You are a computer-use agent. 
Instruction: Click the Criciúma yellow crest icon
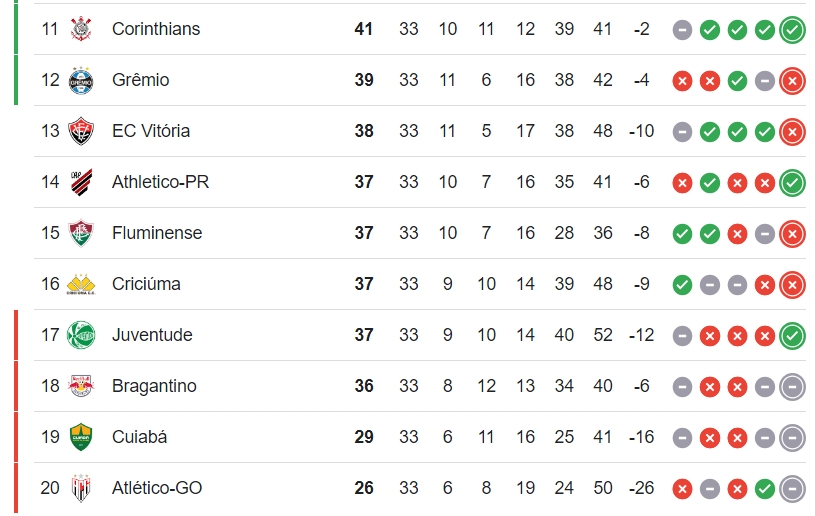coord(81,285)
